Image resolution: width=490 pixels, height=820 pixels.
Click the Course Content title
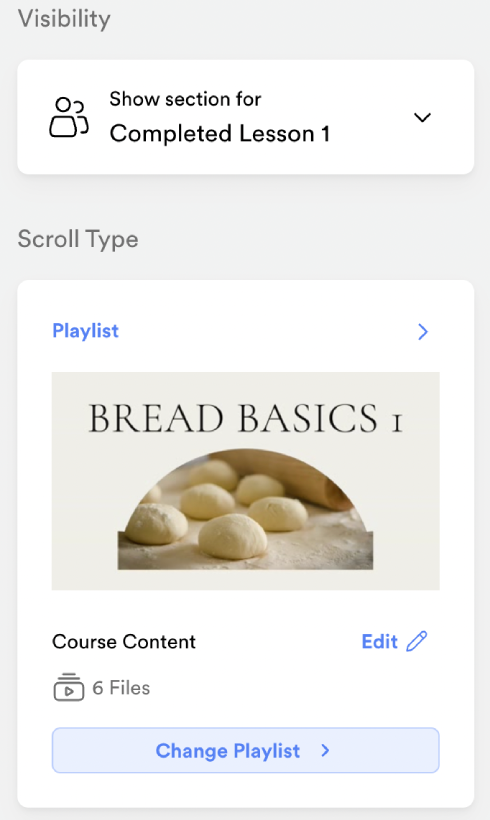coord(124,642)
